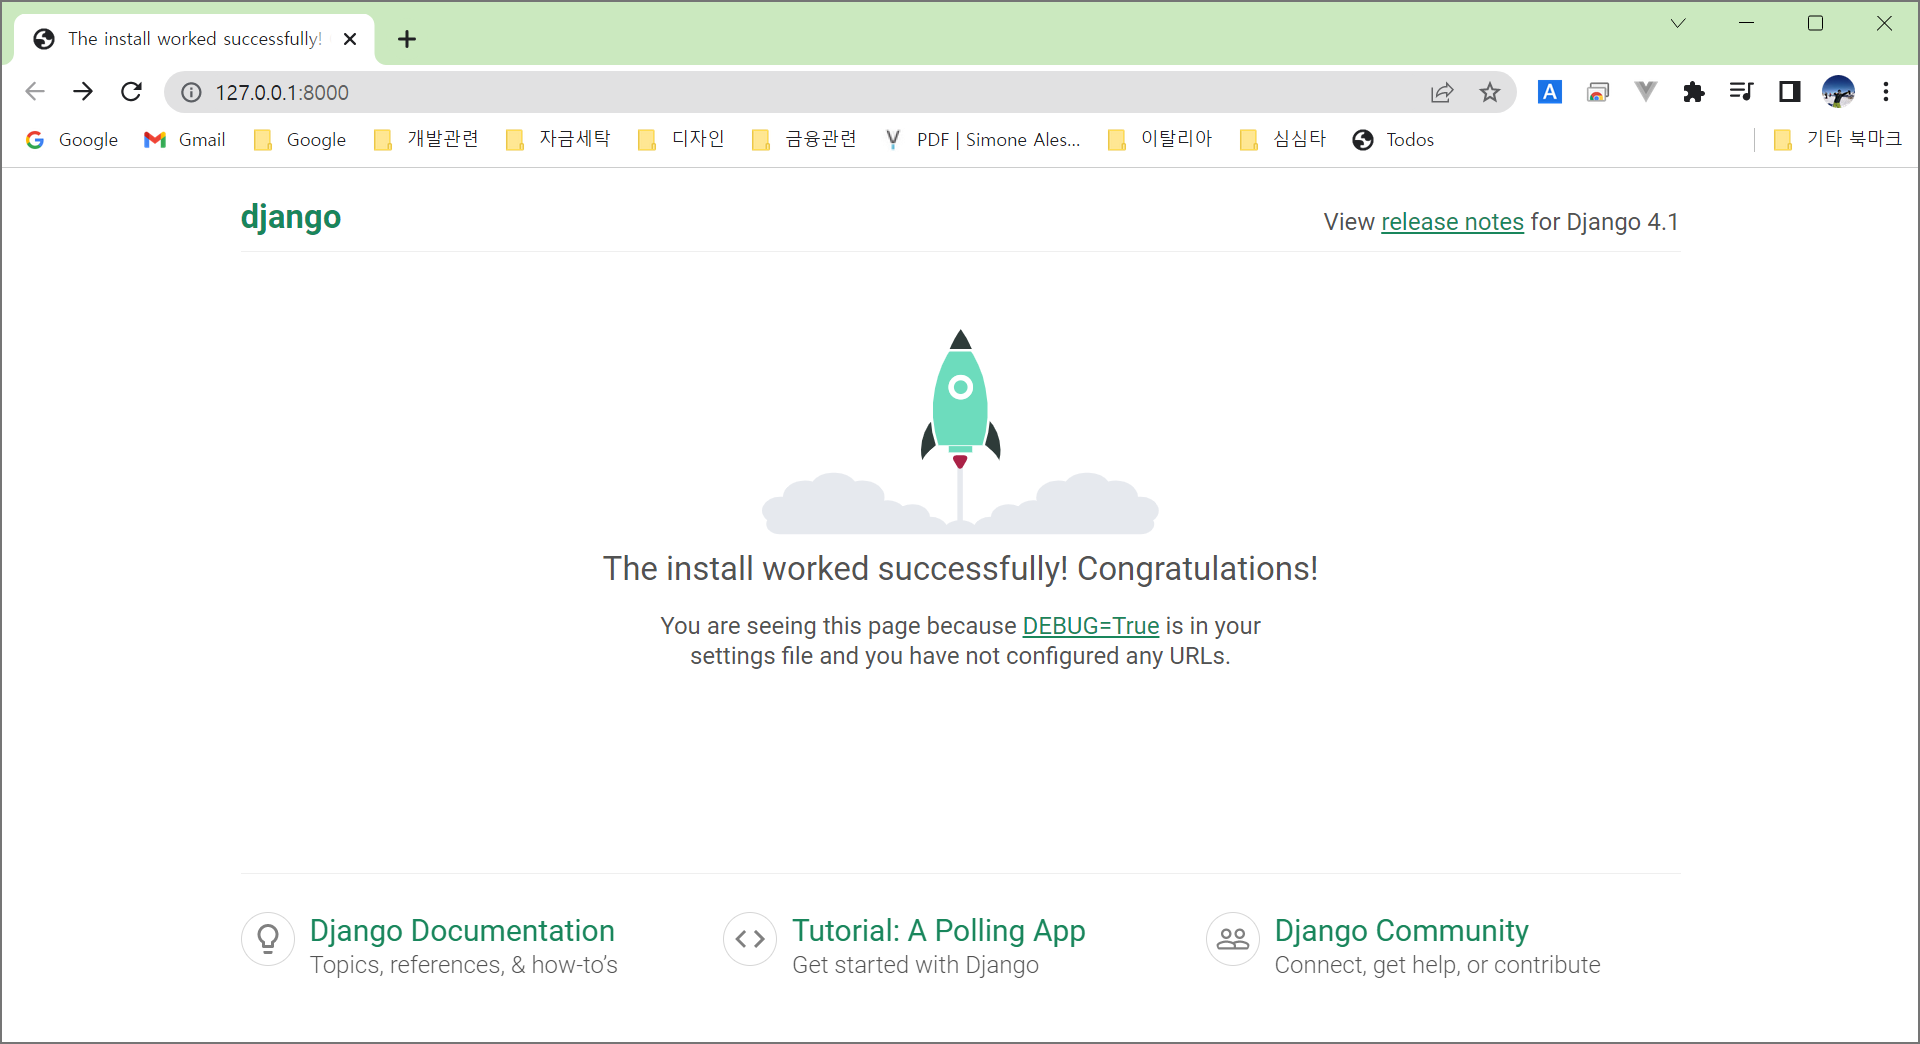Open the 개발관련 bookmarks folder

click(426, 140)
